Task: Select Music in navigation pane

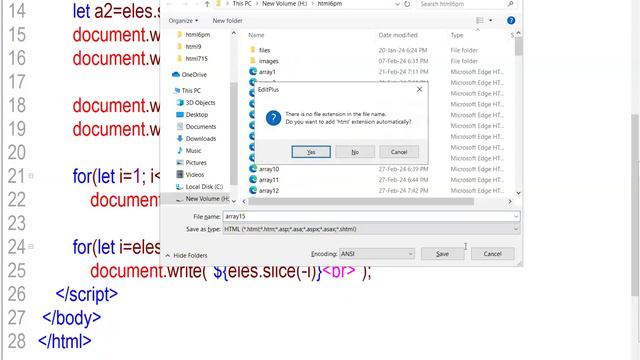Action: click(193, 151)
